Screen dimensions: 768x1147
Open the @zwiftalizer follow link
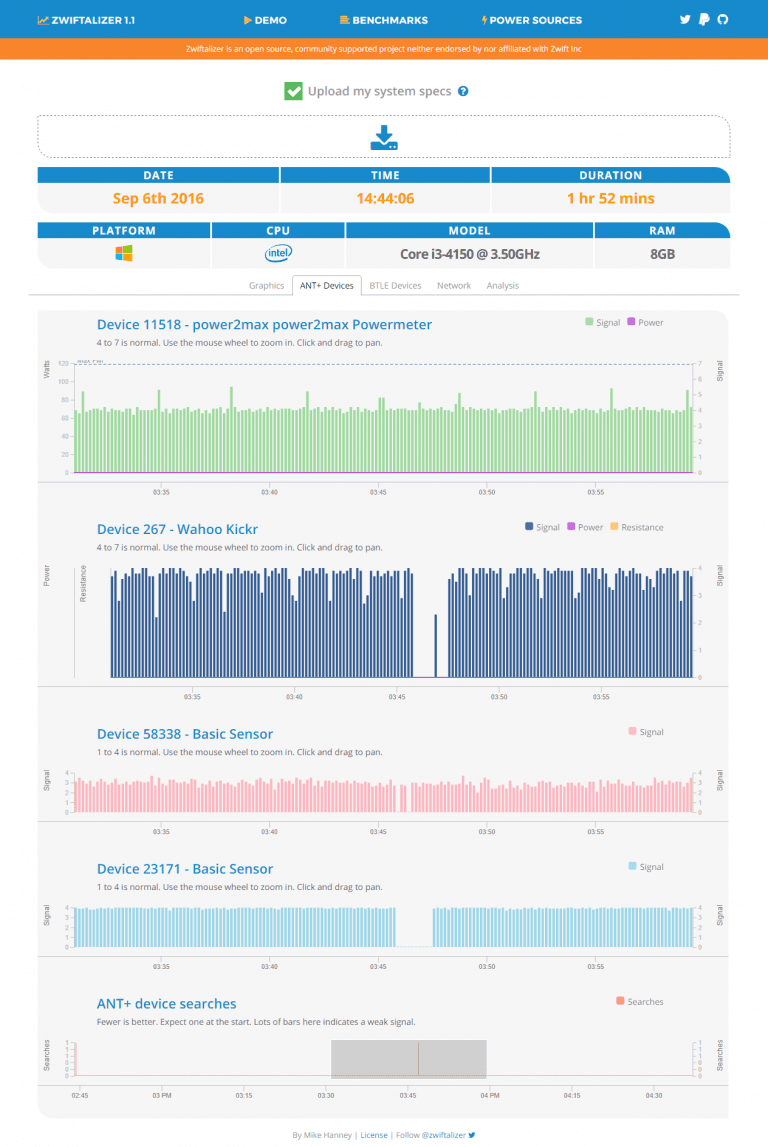pyautogui.click(x=442, y=1135)
